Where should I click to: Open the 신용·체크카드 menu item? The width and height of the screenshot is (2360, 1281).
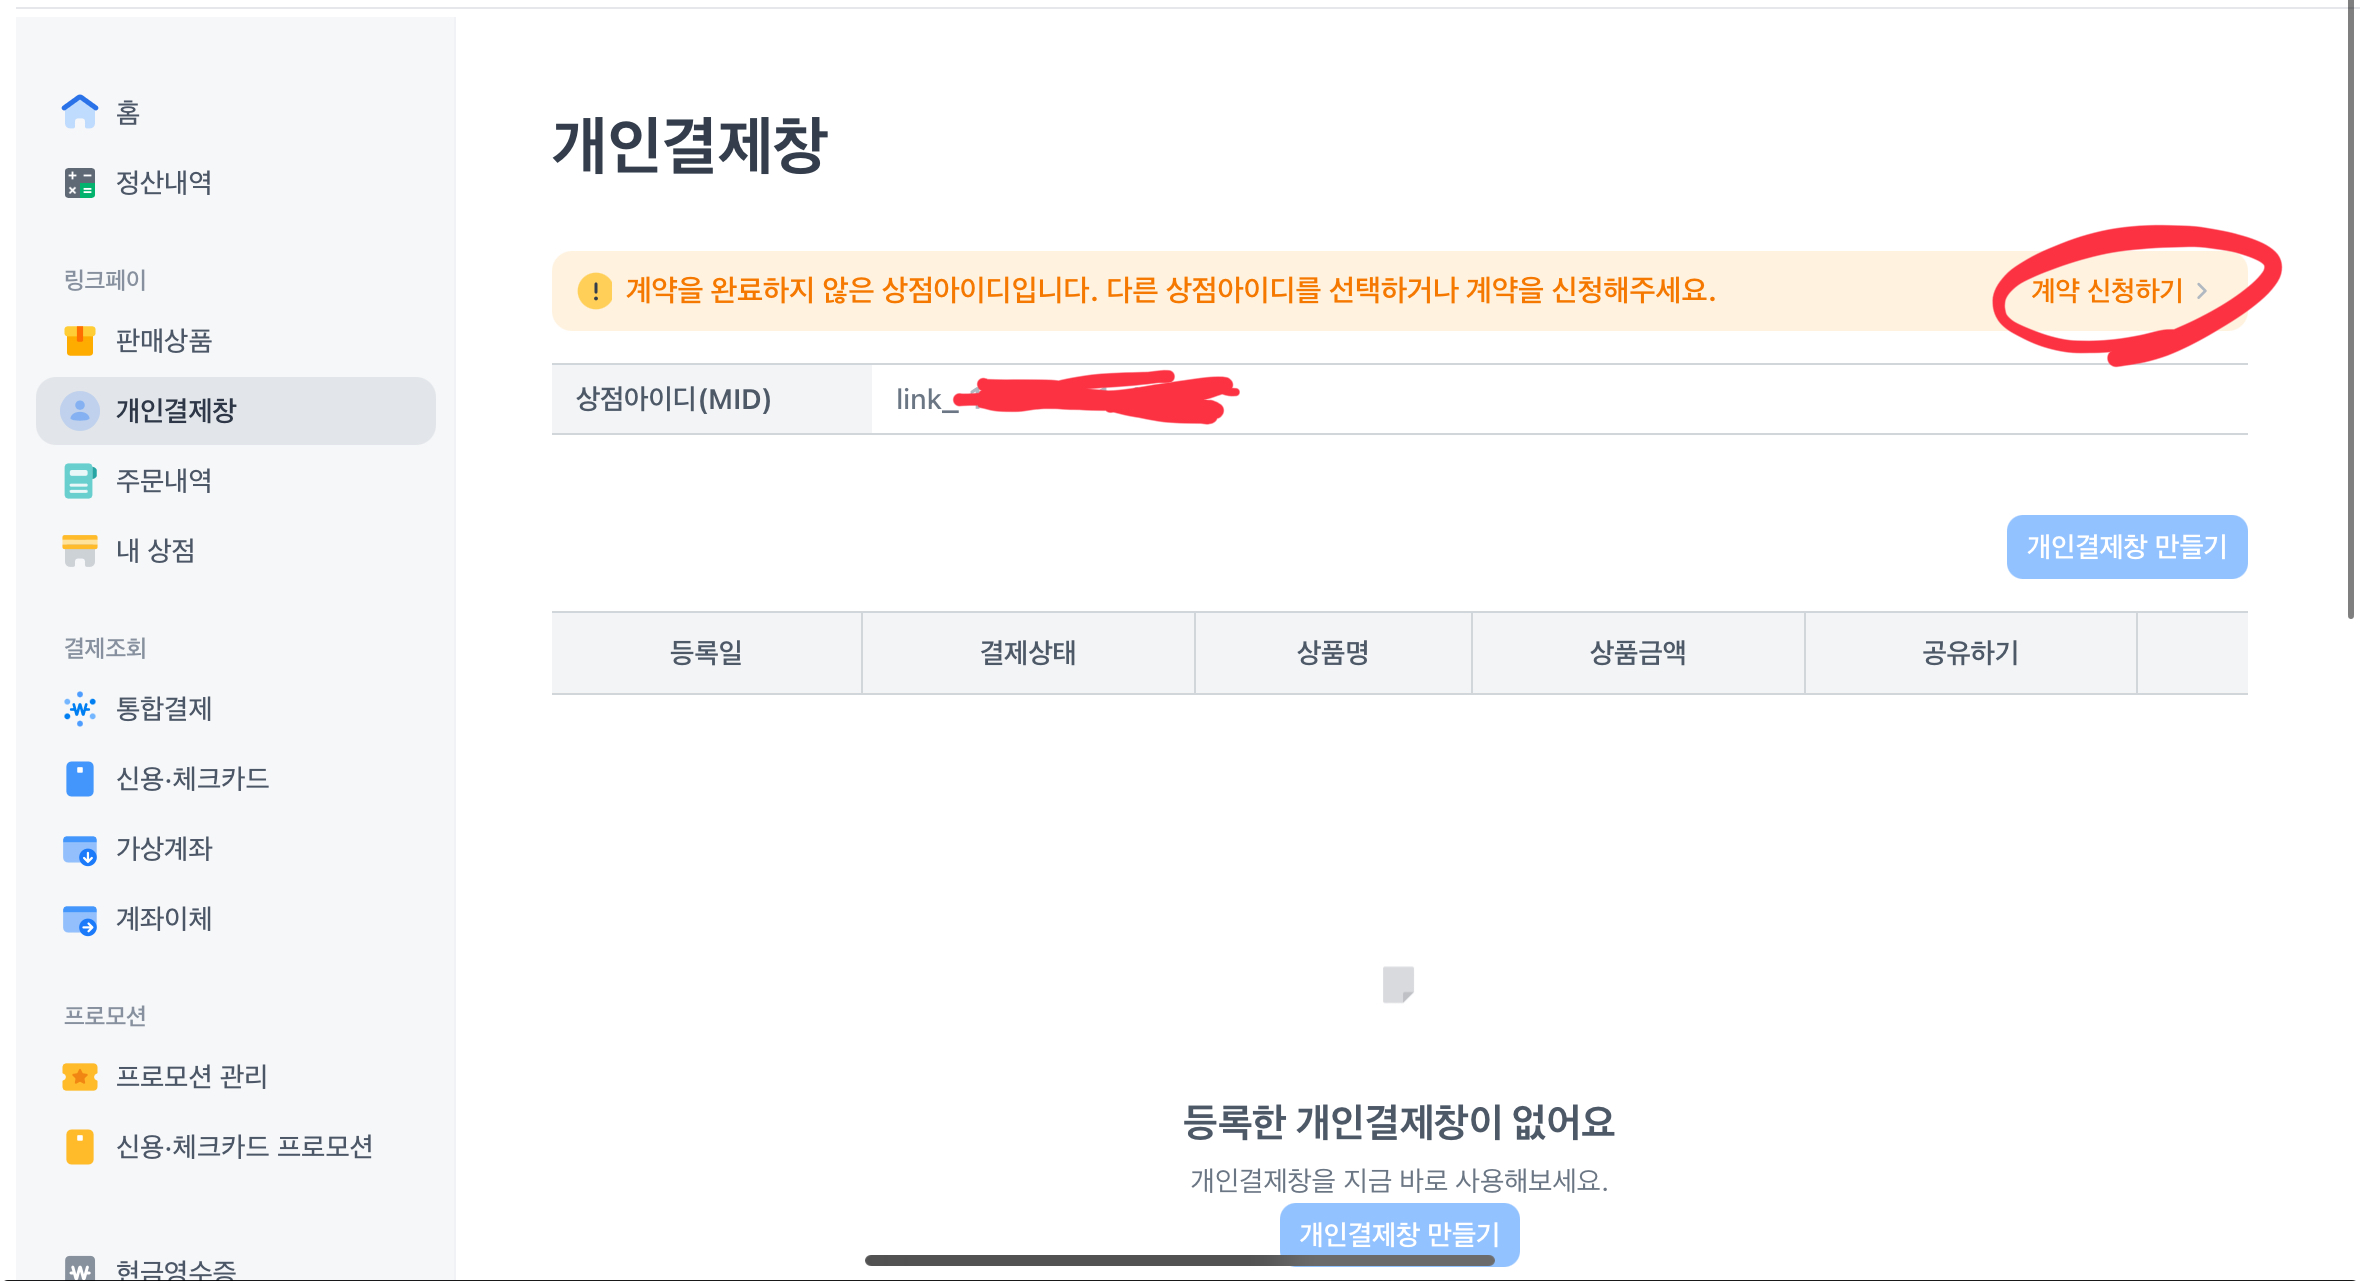[x=192, y=779]
